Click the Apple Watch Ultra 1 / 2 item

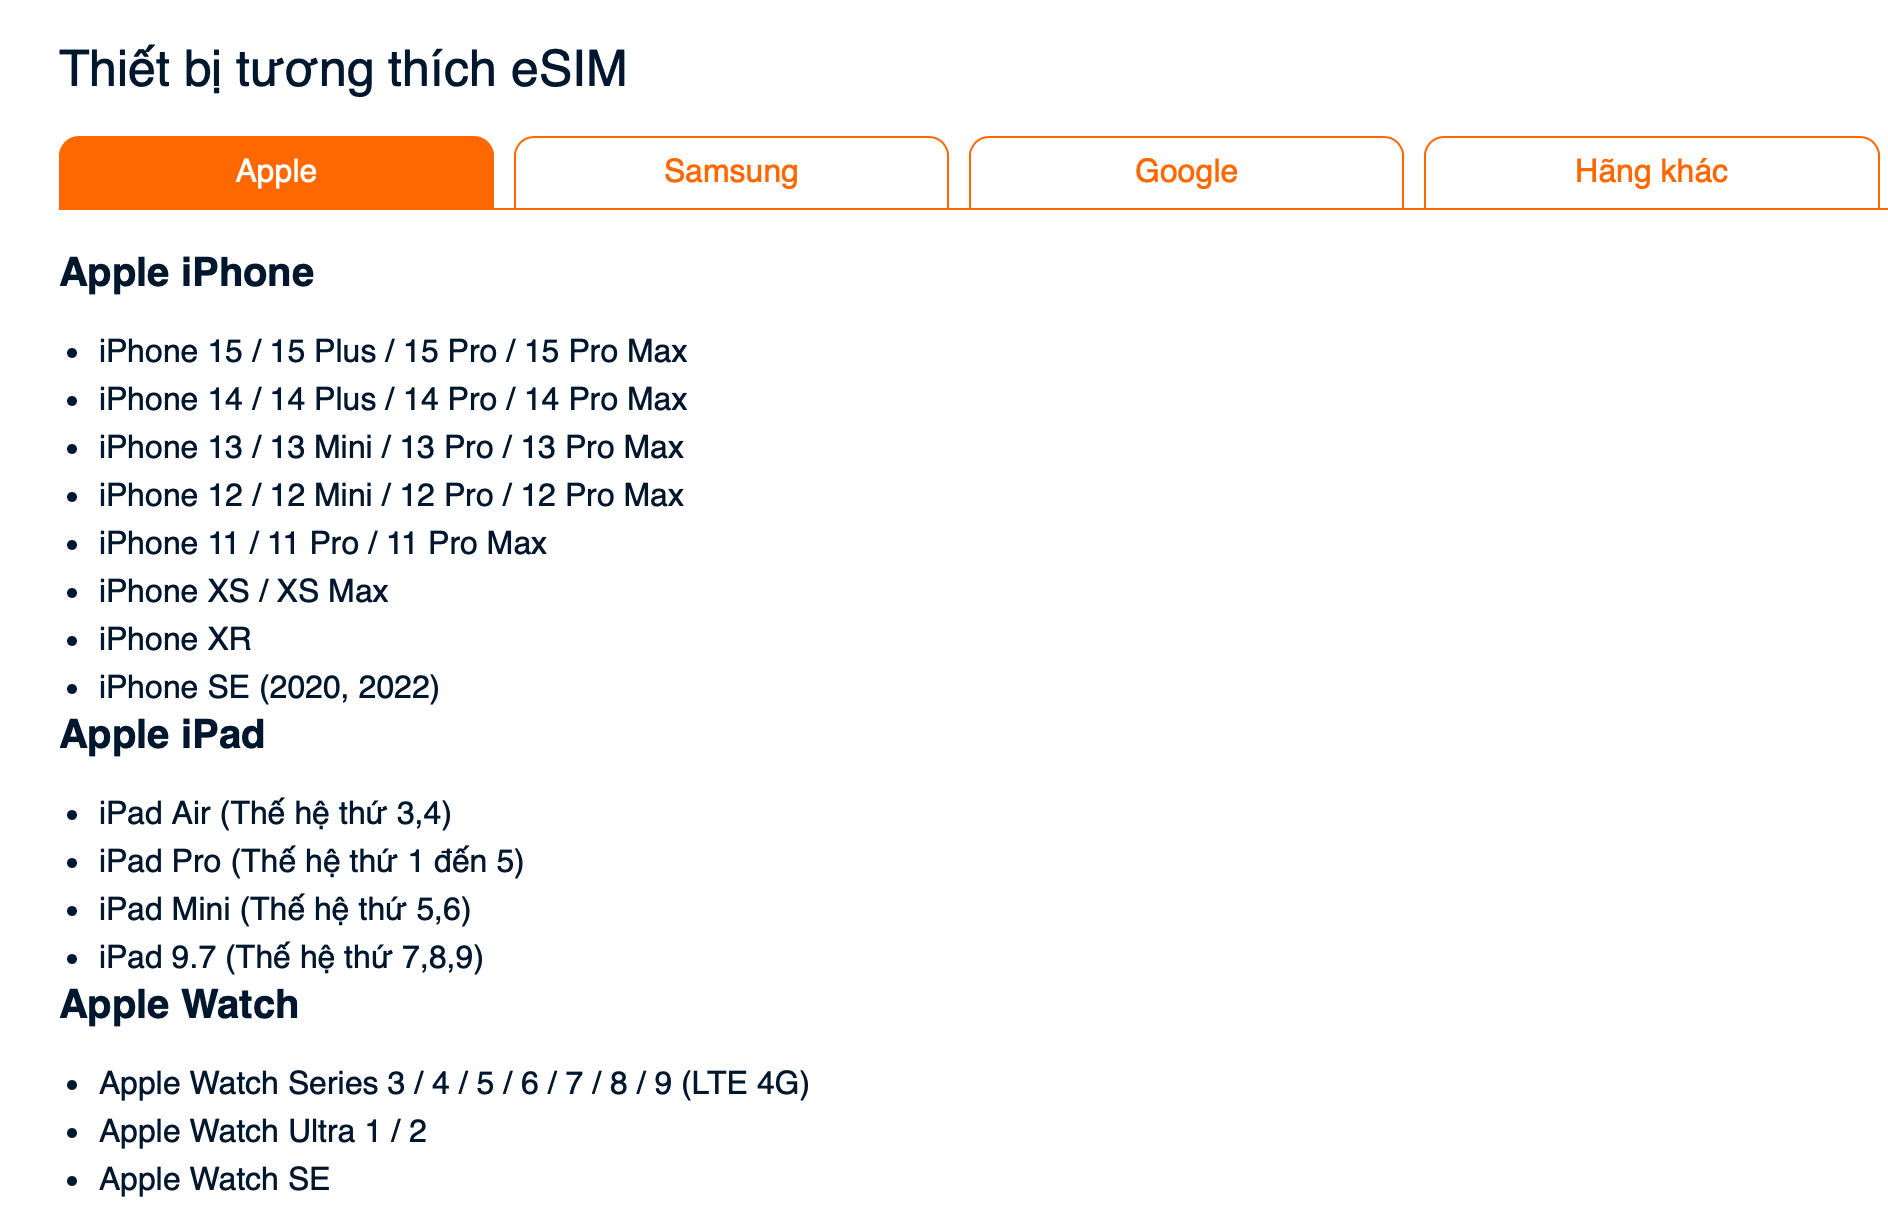(263, 1131)
